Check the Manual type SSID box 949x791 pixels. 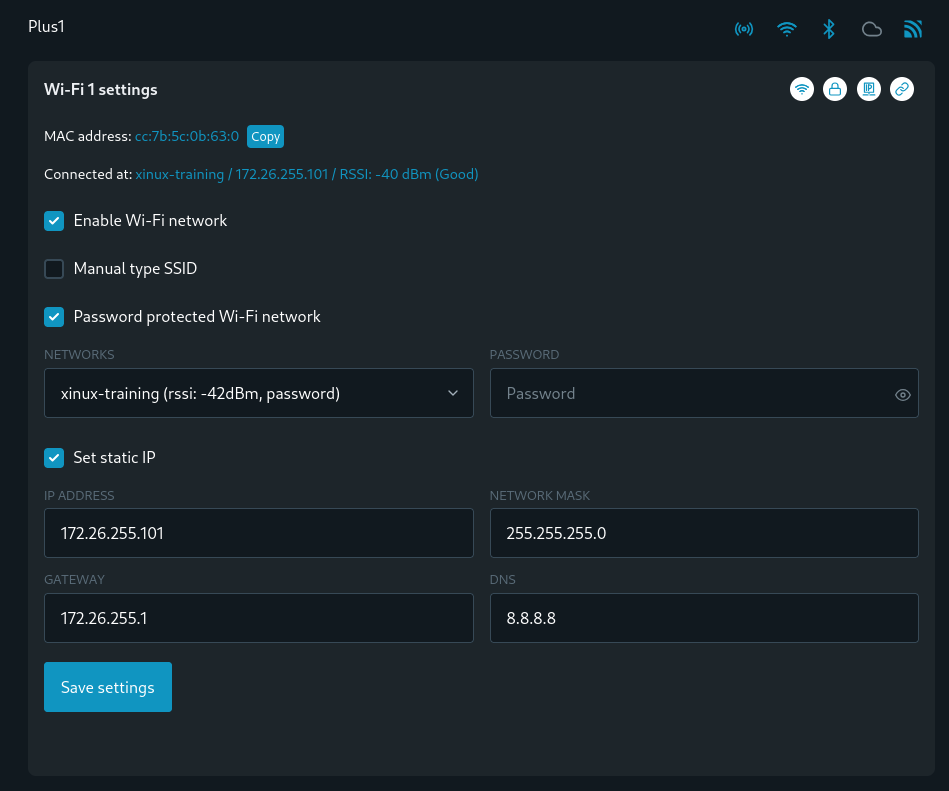(54, 269)
